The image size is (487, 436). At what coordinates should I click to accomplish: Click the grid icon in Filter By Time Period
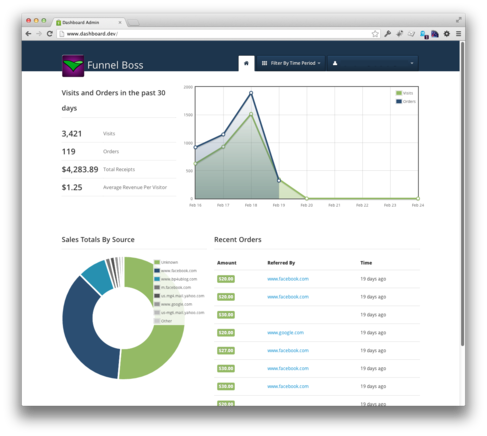coord(264,63)
